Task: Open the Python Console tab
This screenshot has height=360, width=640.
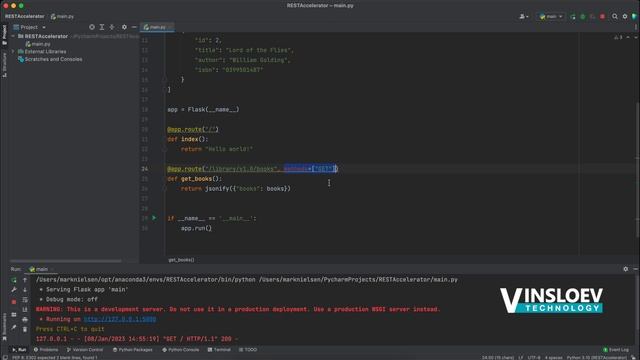Action: pos(181,350)
